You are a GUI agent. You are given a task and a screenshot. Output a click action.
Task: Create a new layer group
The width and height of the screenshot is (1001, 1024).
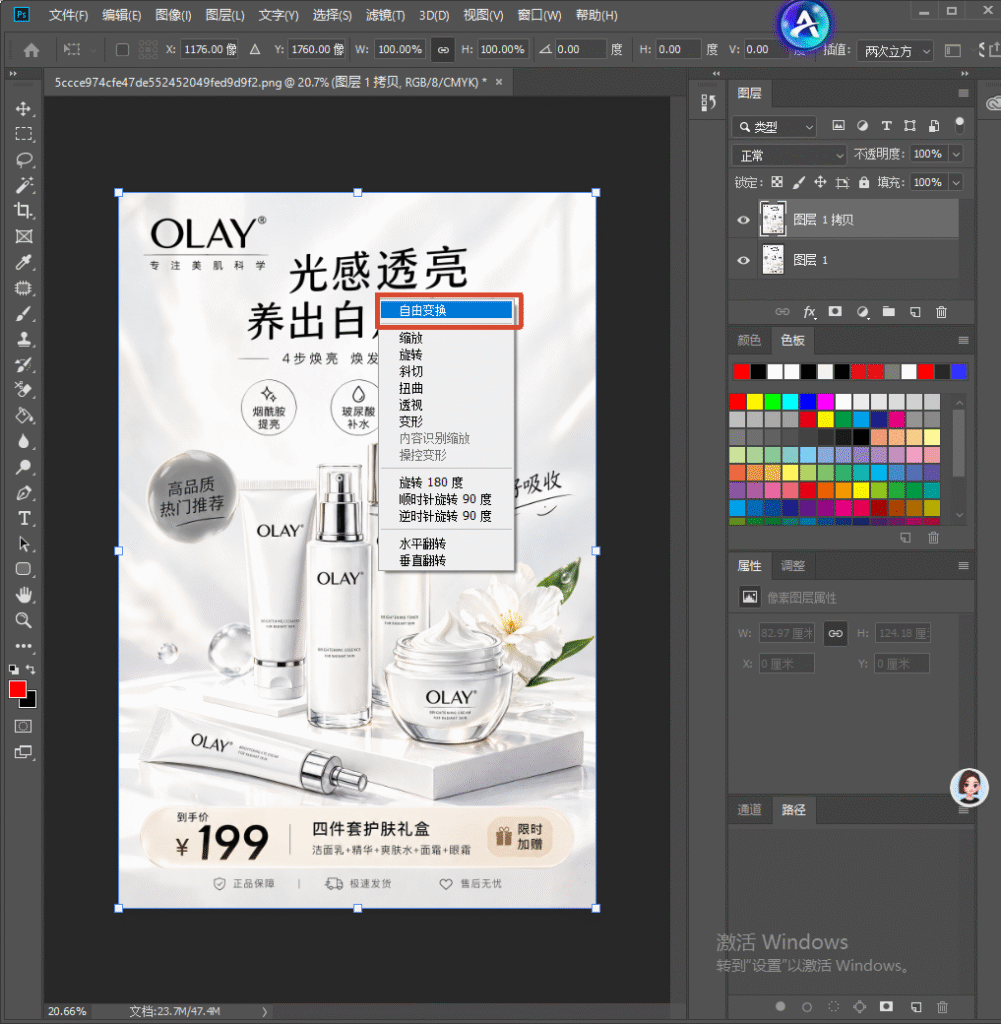tap(889, 312)
